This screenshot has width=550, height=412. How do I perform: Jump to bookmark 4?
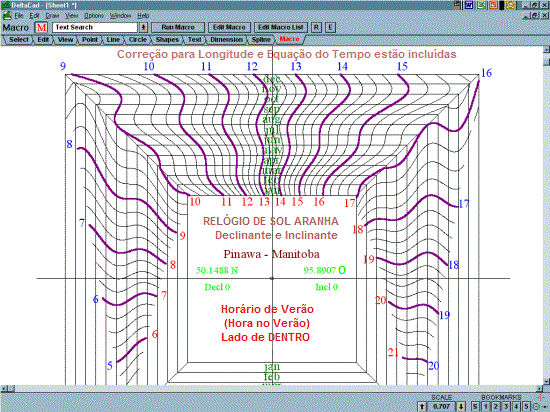(516, 406)
